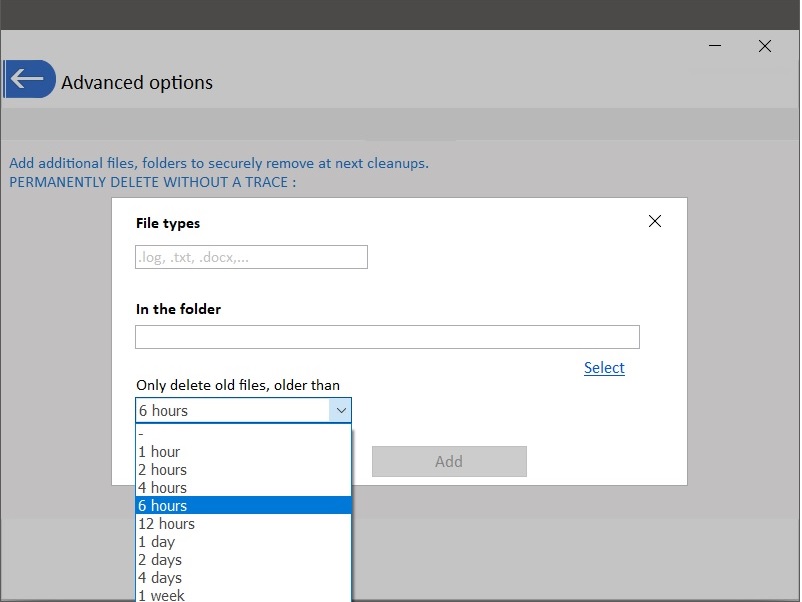Choose the blank dash option in list
802x602 pixels.
point(243,434)
